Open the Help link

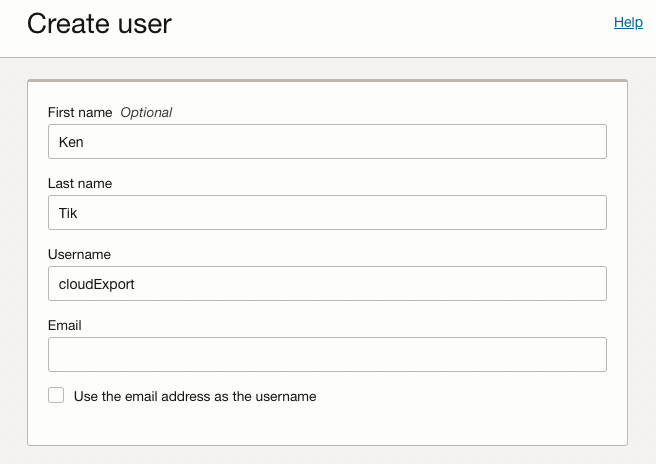coord(628,22)
